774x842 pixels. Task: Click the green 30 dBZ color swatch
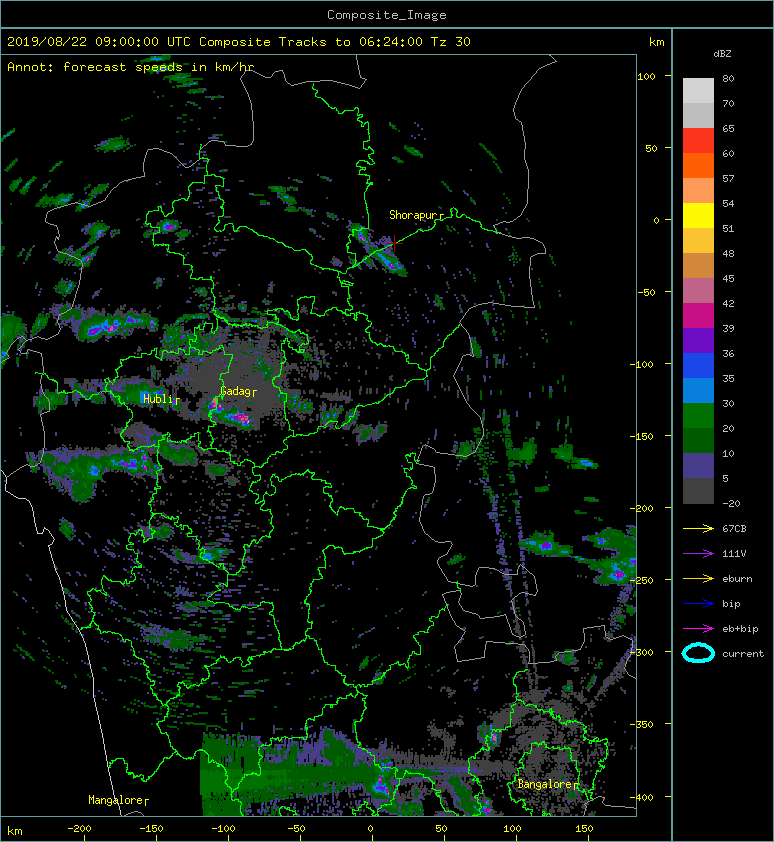[698, 416]
